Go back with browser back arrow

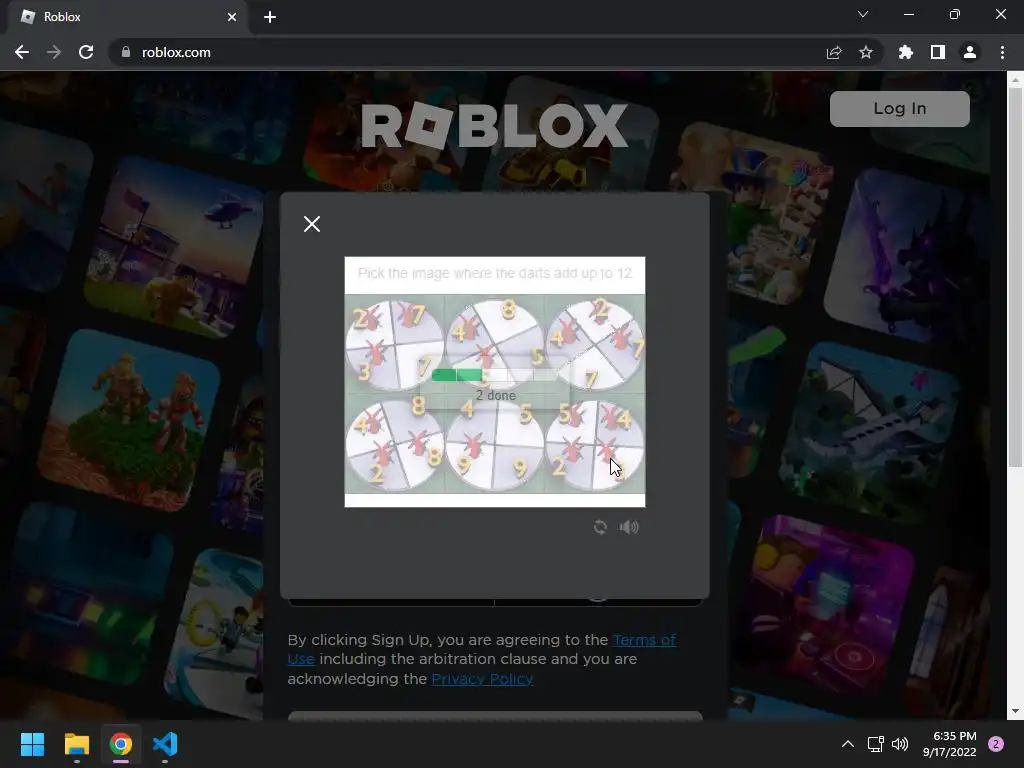[22, 52]
